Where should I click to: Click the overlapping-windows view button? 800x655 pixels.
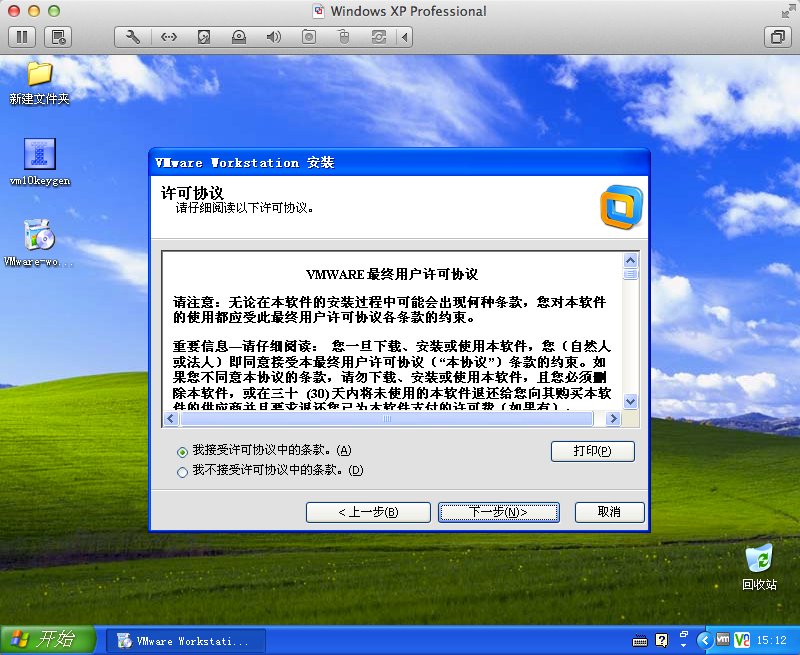click(778, 37)
